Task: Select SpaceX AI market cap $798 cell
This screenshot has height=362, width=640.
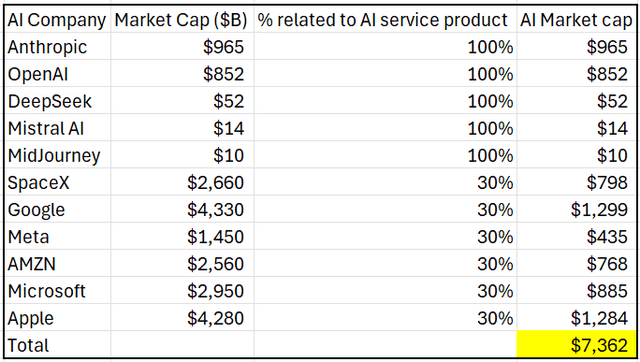Action: 576,182
